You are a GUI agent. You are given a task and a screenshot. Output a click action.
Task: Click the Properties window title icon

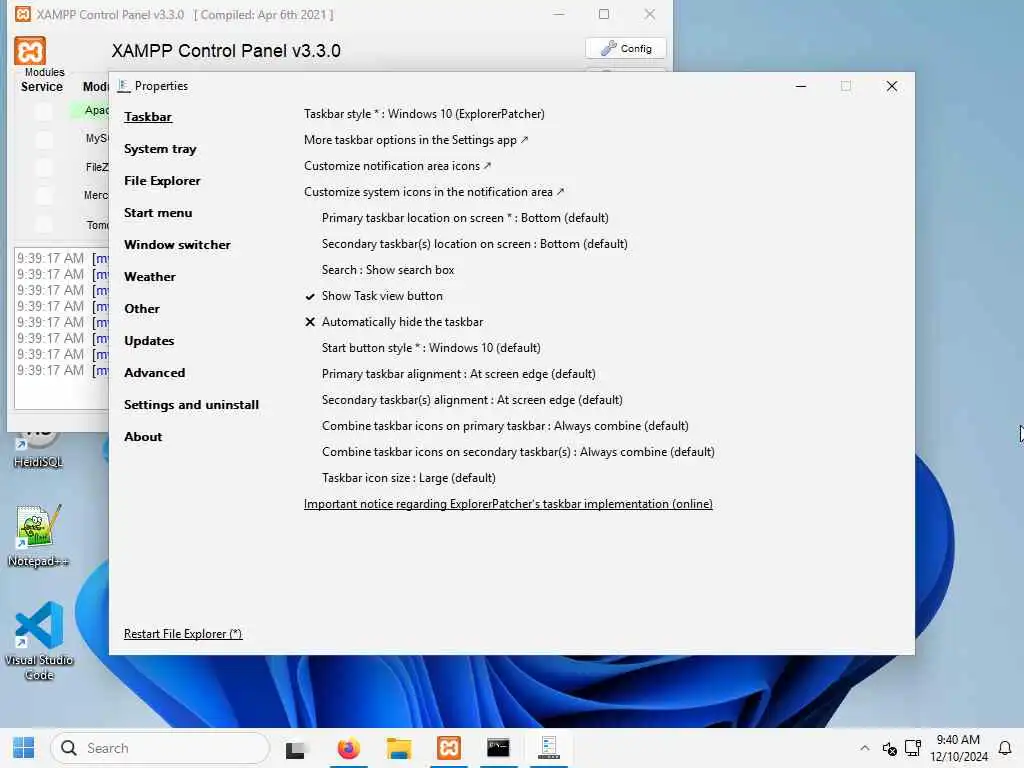click(123, 86)
